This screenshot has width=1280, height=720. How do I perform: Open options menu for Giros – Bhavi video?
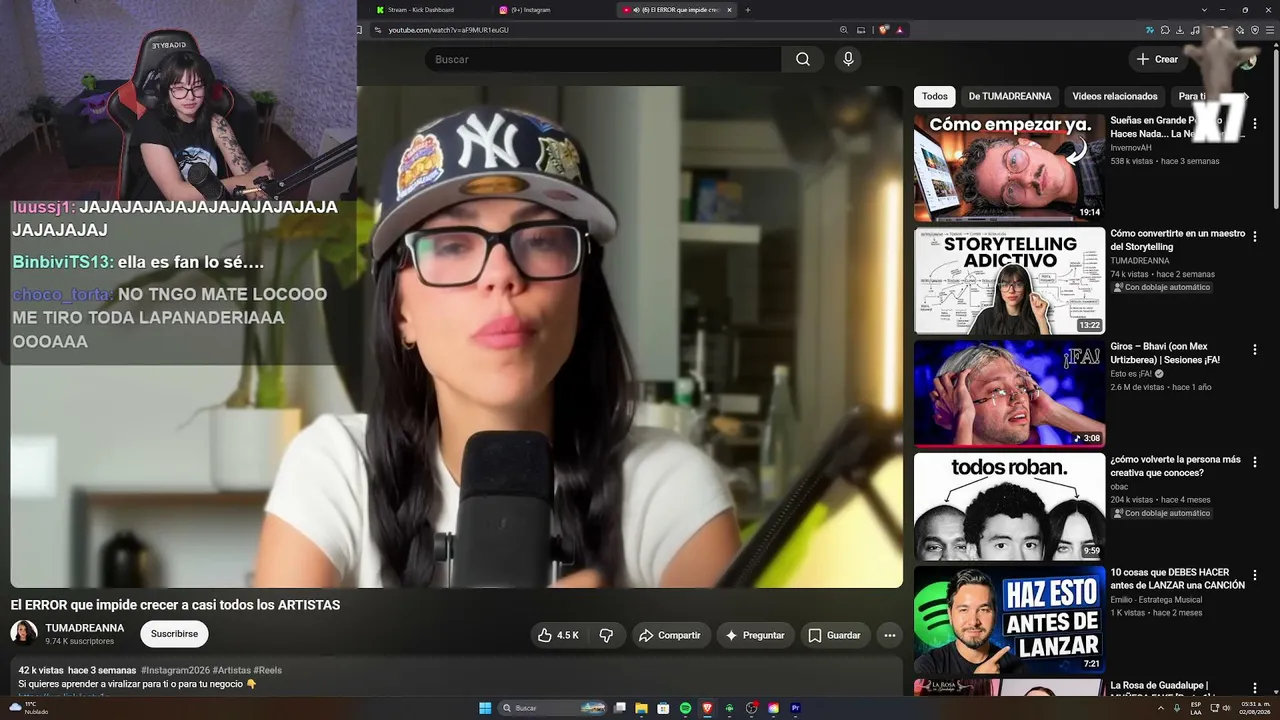pyautogui.click(x=1255, y=350)
